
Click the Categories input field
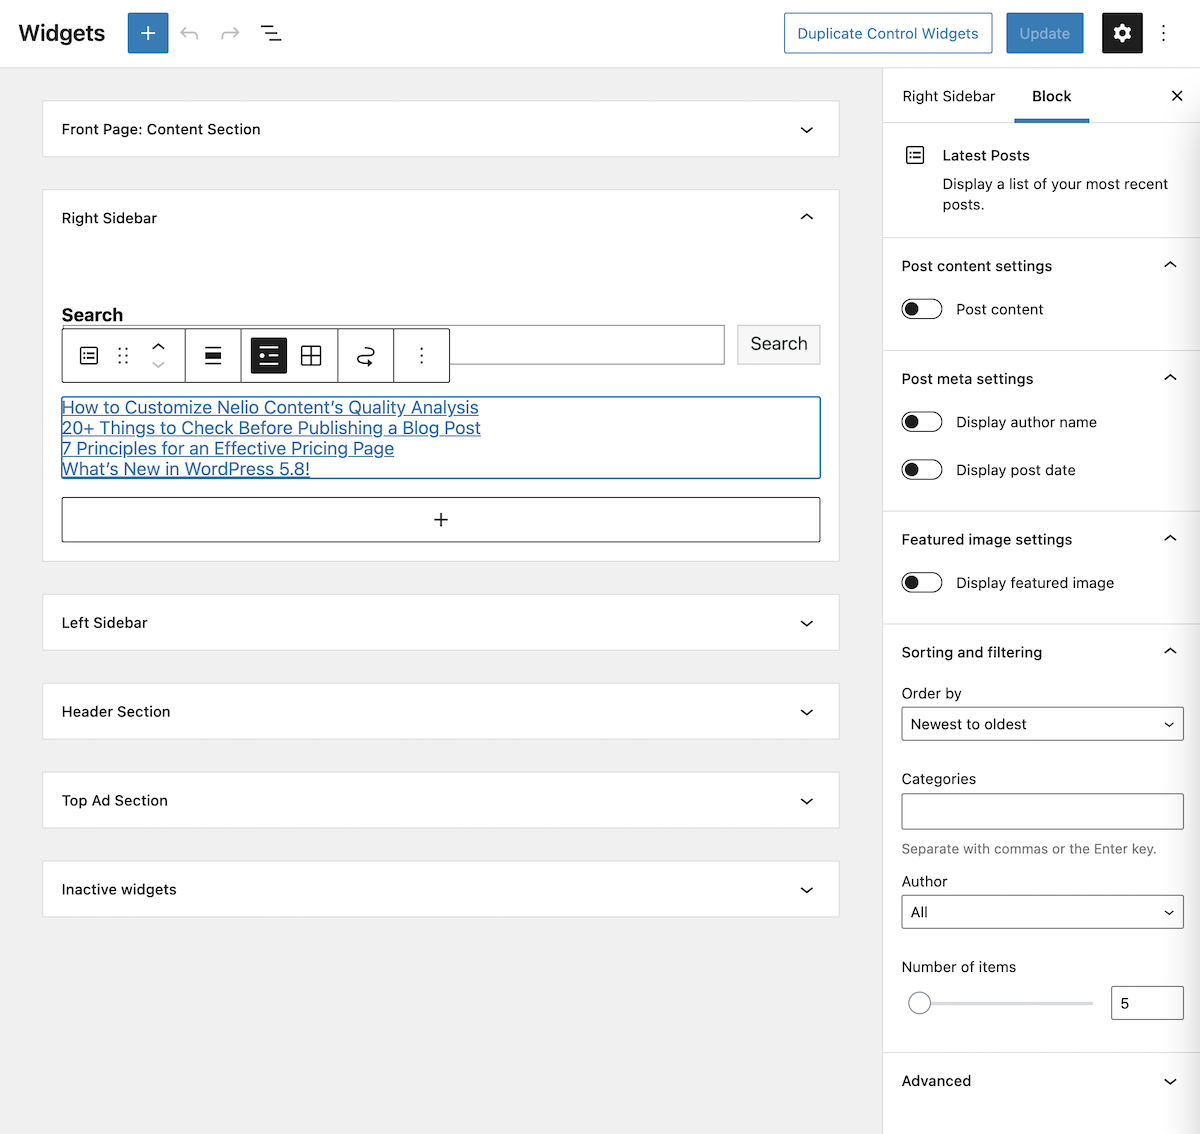click(1042, 811)
